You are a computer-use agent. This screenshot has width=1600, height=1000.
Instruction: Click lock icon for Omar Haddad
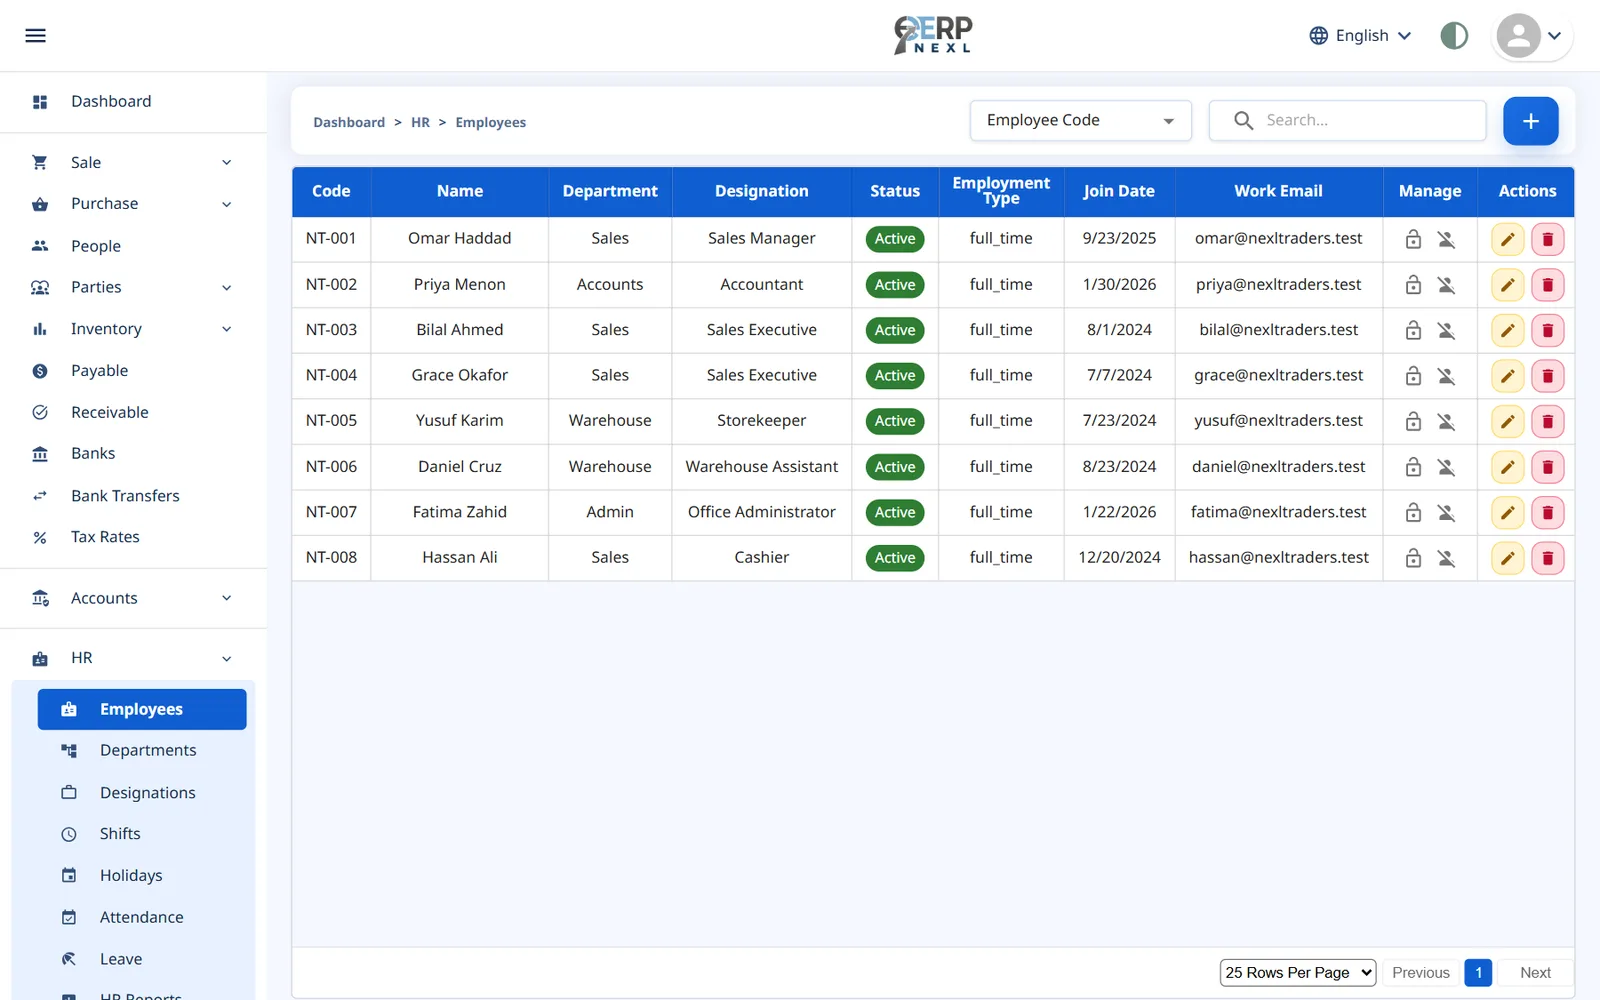point(1413,239)
